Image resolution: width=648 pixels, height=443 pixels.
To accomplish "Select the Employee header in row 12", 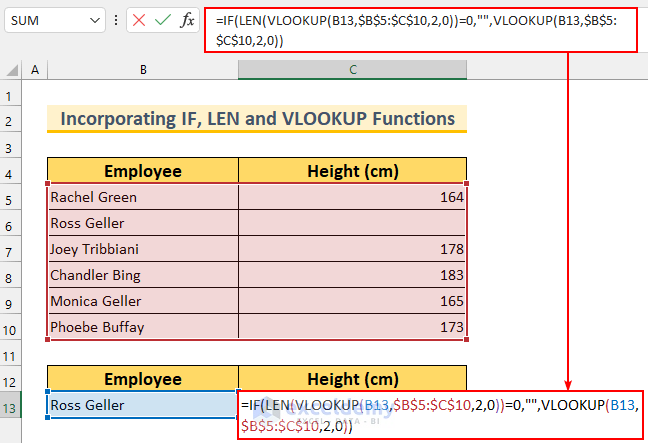I will (x=143, y=379).
